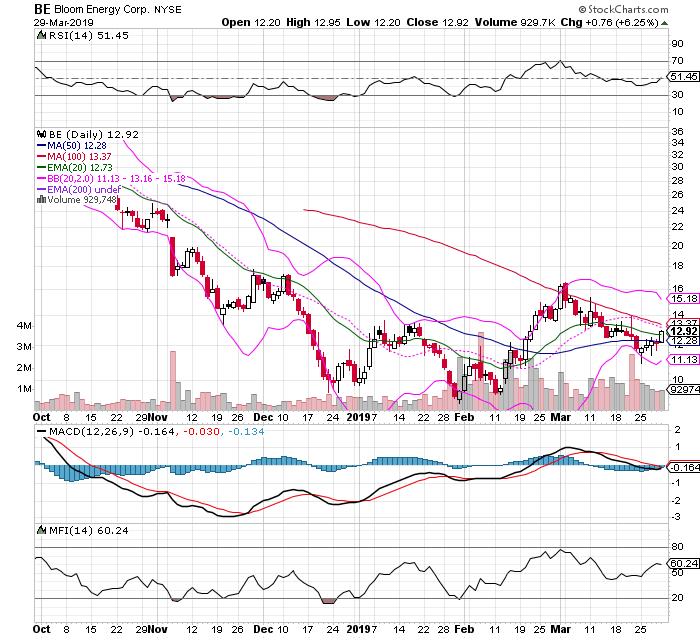The image size is (700, 639).
Task: Click the Chg +0.76 (+6.25%) value
Action: pyautogui.click(x=610, y=22)
